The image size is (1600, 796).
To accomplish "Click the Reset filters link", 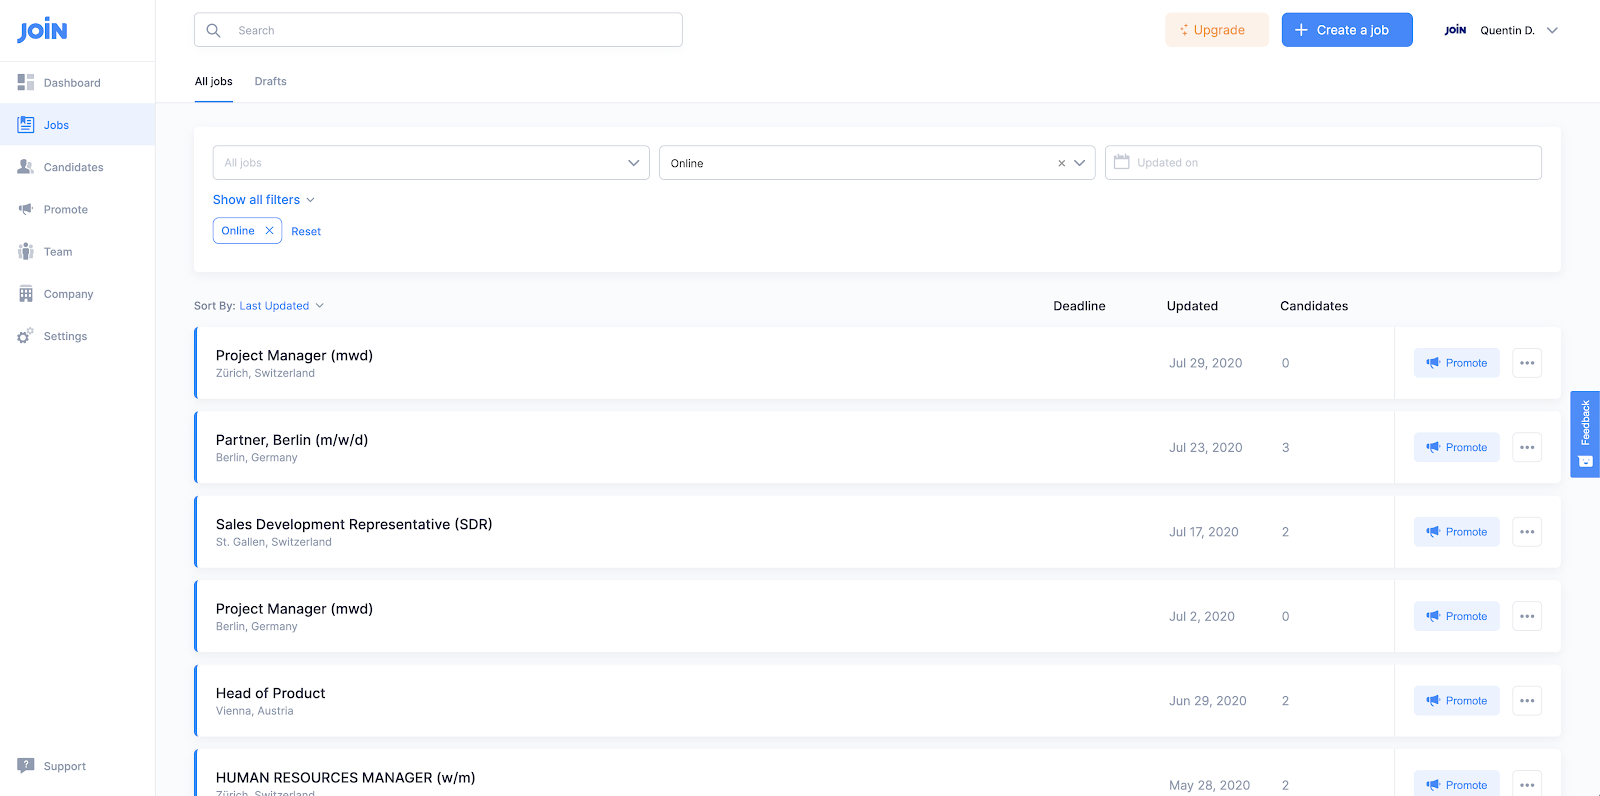I will click(306, 232).
